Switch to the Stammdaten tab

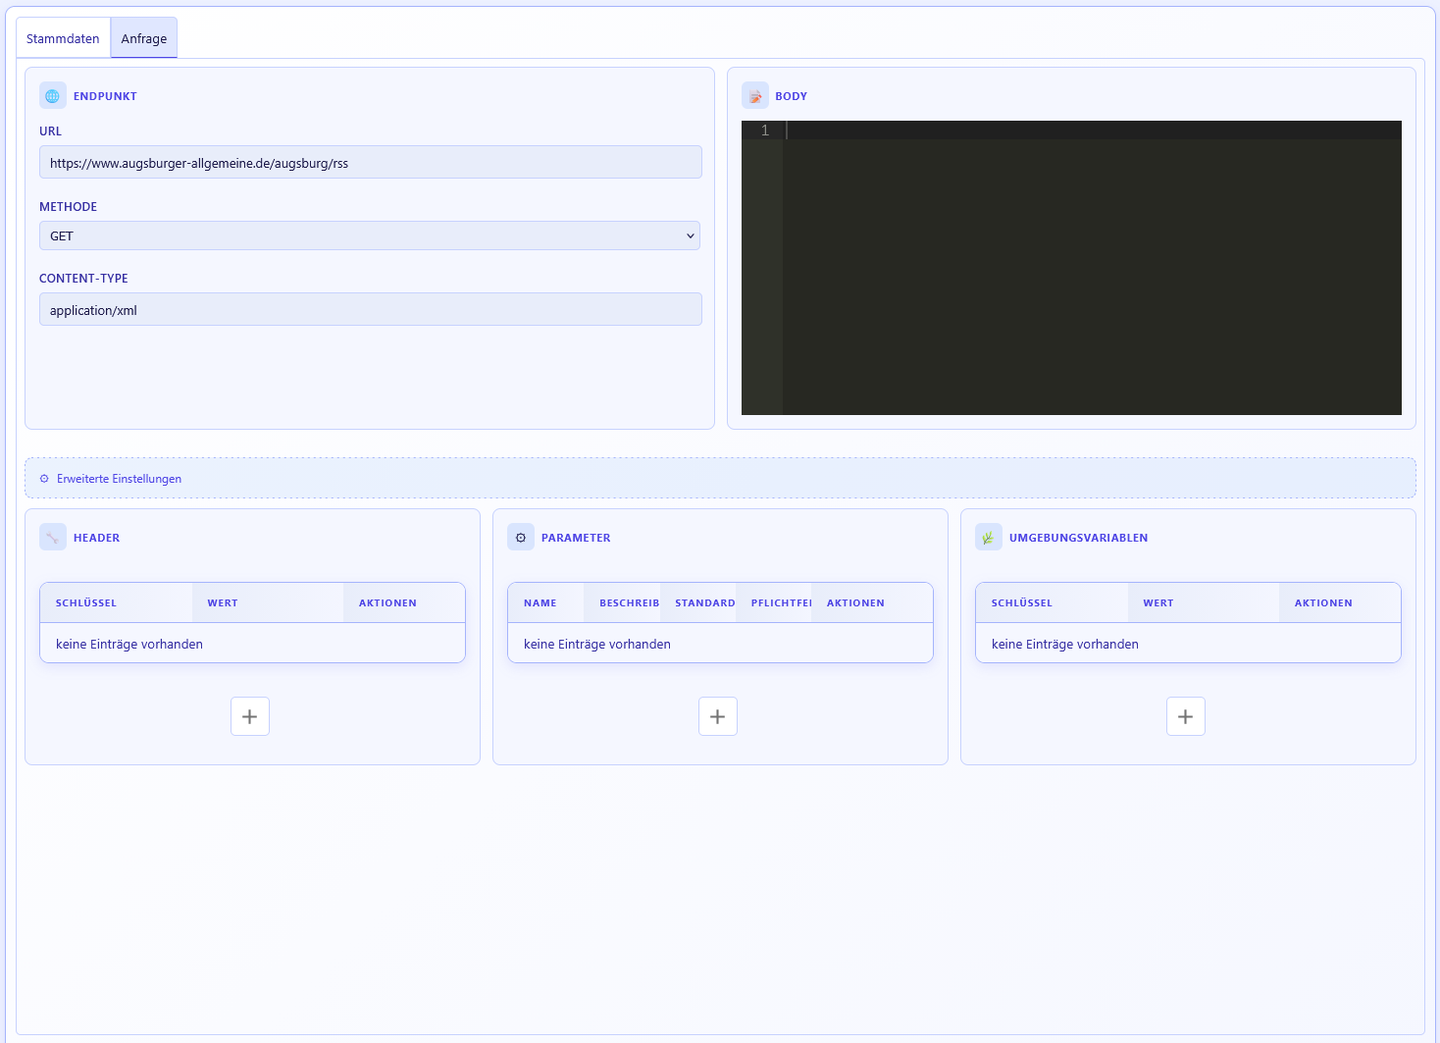tap(63, 38)
